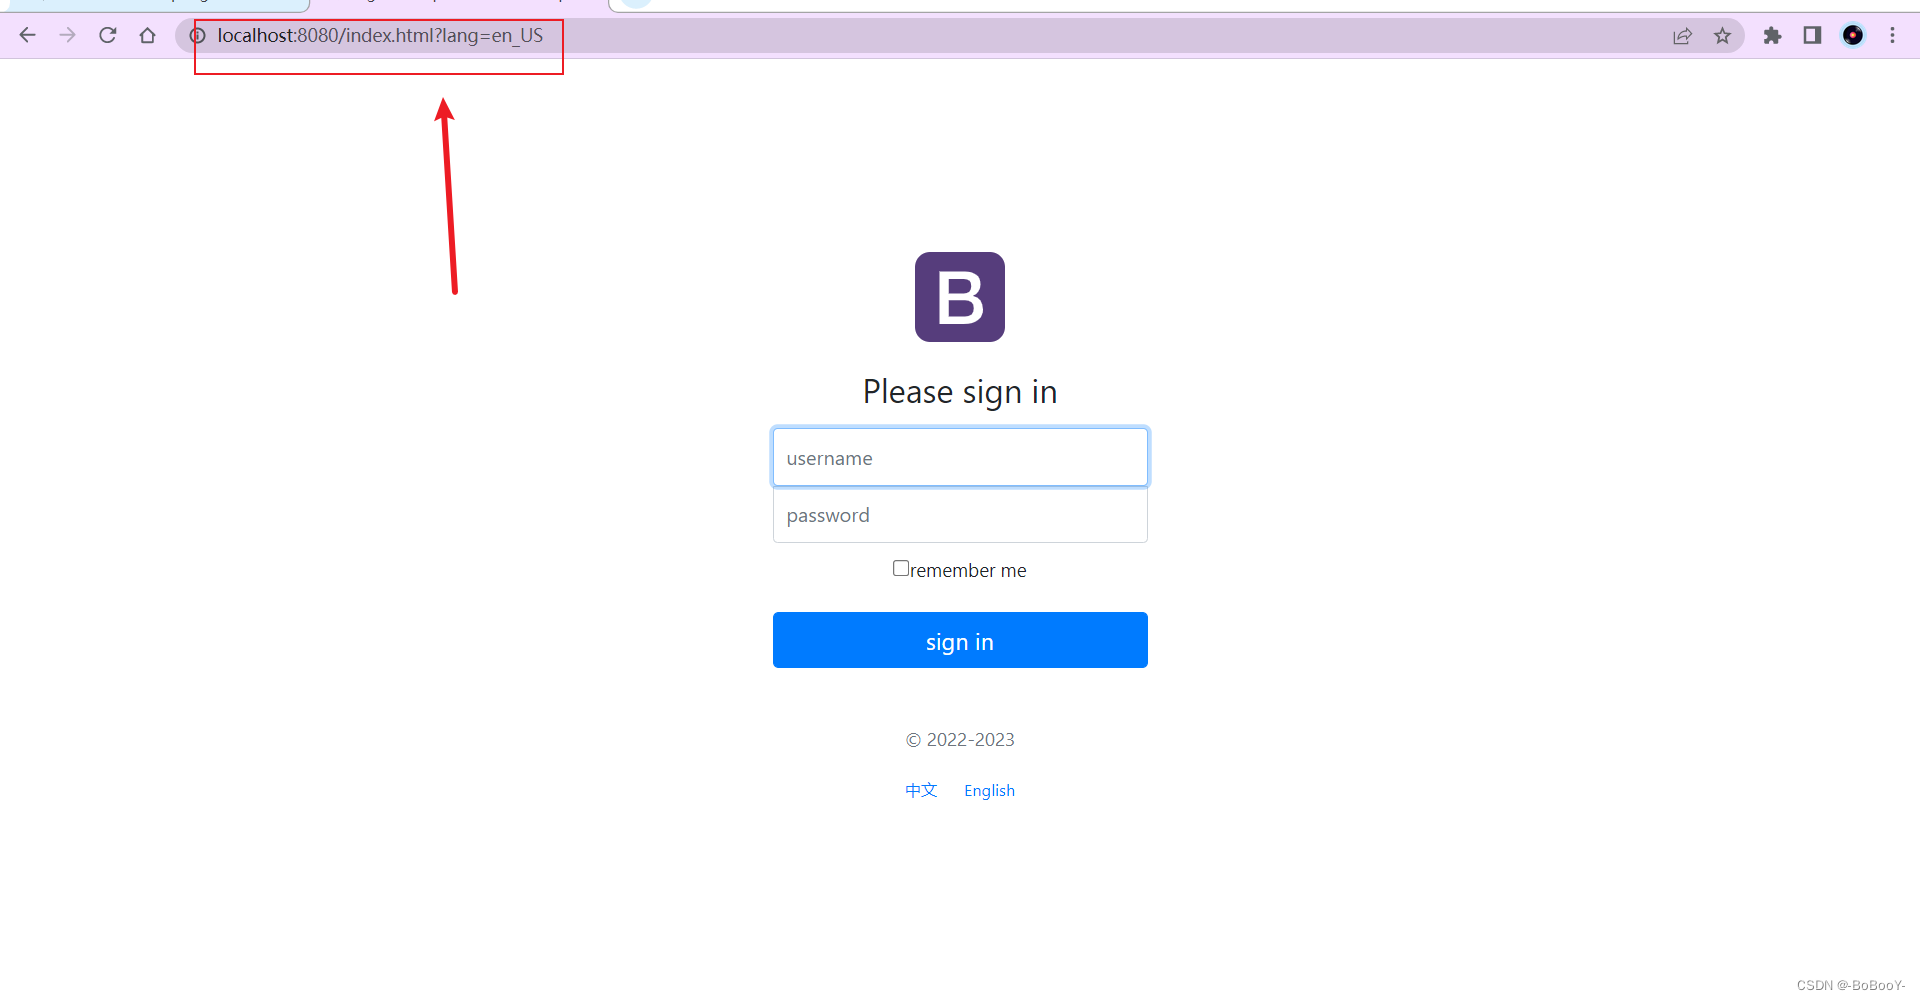
Task: Share this page icon in address bar
Action: 1682,36
